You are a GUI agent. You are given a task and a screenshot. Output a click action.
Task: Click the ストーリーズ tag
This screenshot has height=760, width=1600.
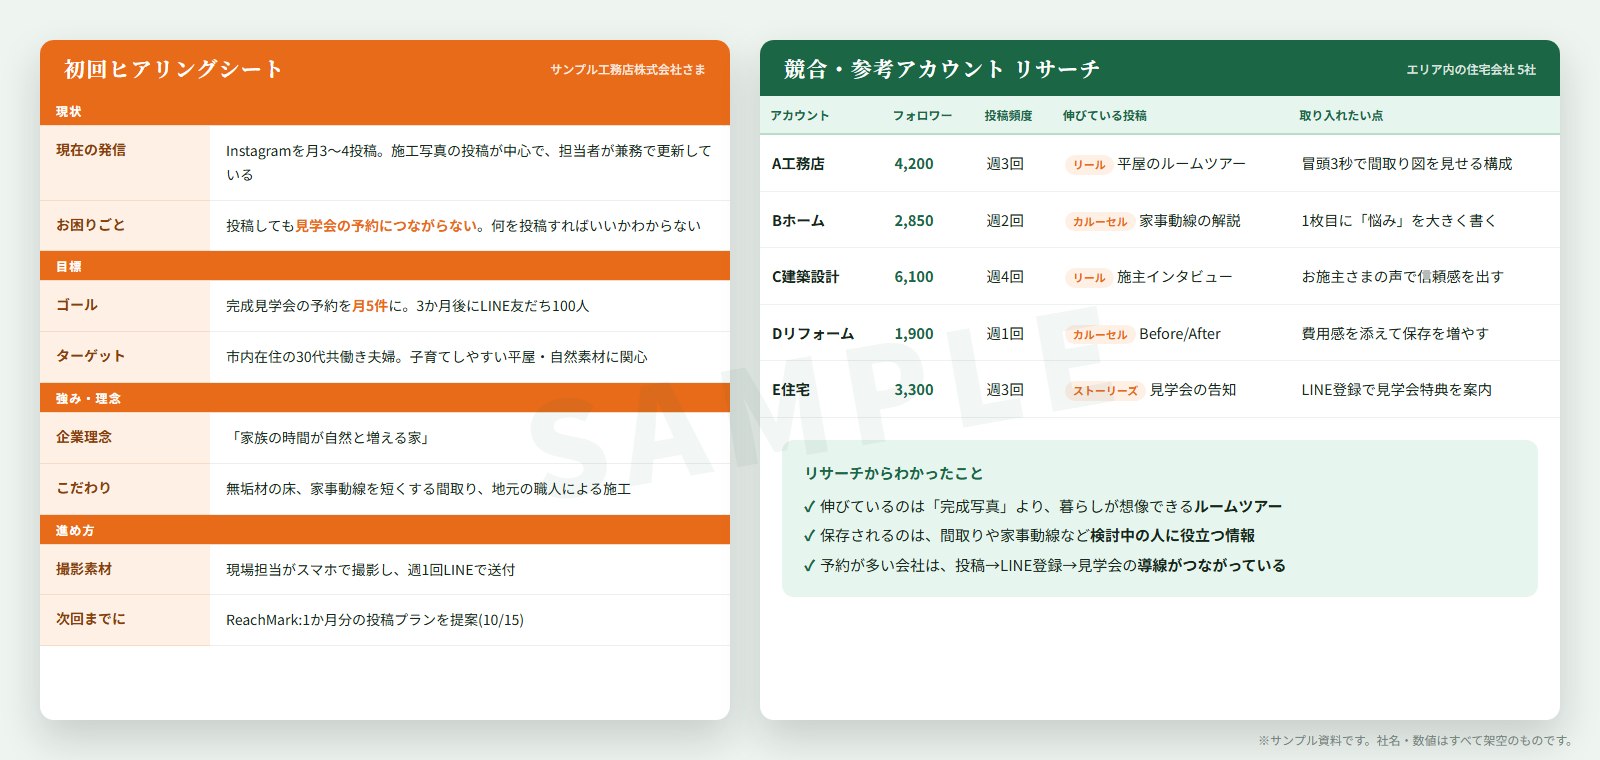1105,391
